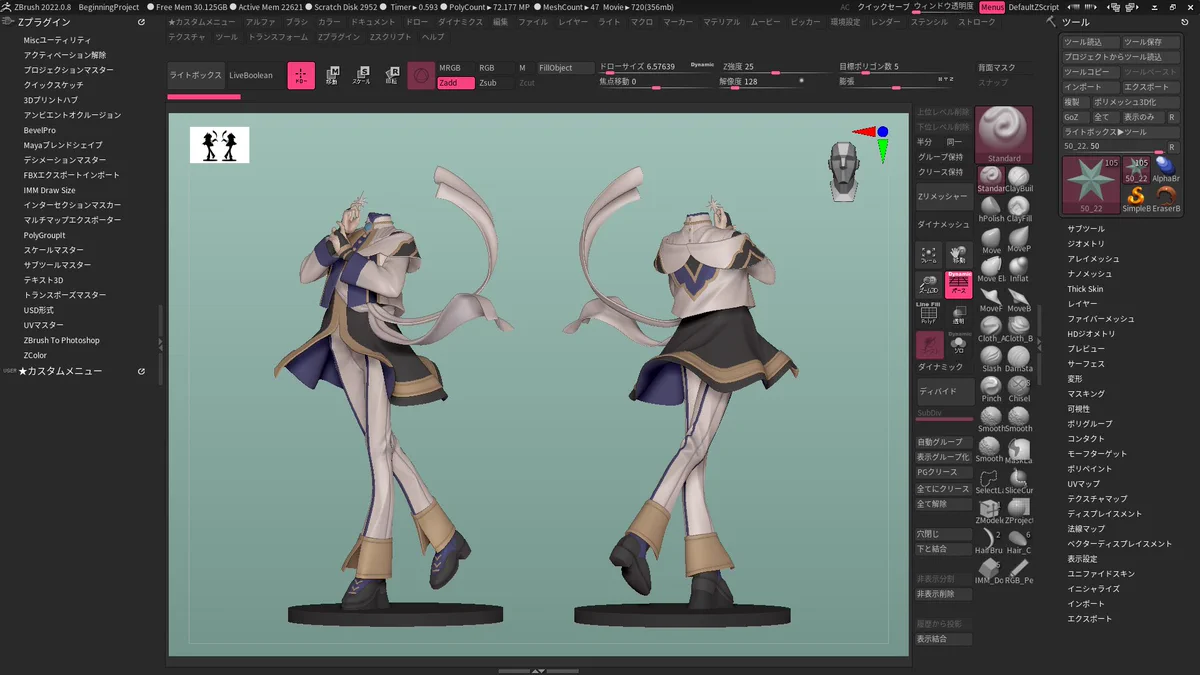Screen dimensions: 1200x675
Task: Click the head orientation thumbnail in the viewport
Action: 845,168
